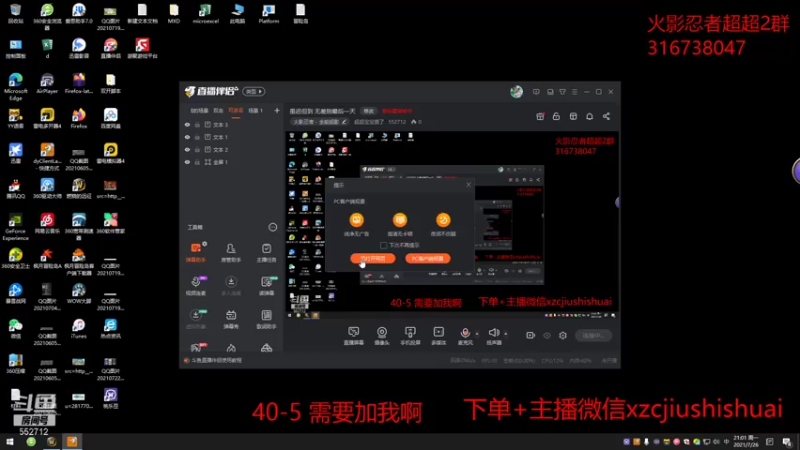Image resolution: width=800 pixels, height=450 pixels.
Task: Select the 文本 3 layer row
Action: (231, 124)
